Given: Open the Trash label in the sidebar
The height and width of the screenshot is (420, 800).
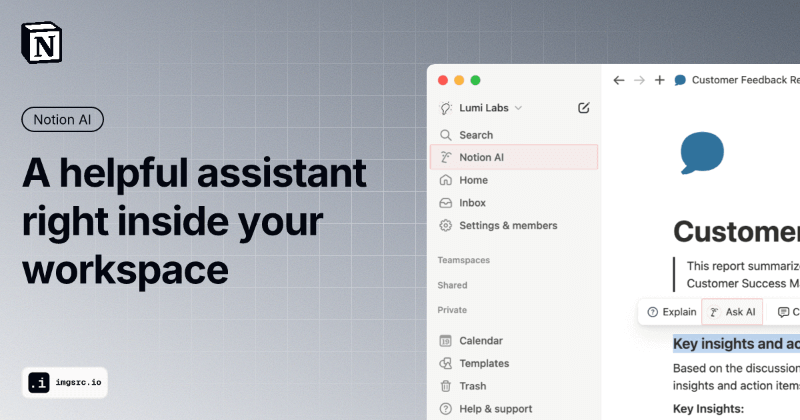Looking at the screenshot, I should pyautogui.click(x=472, y=386).
